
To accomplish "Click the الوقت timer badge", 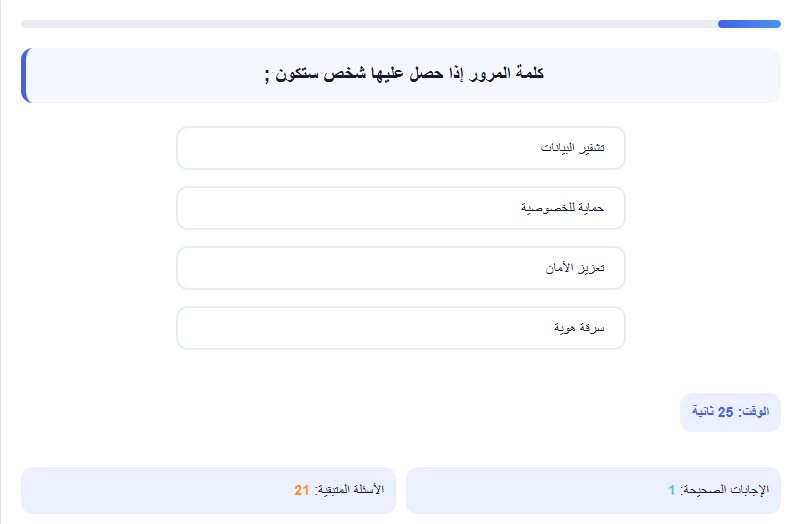I will click(x=730, y=412).
